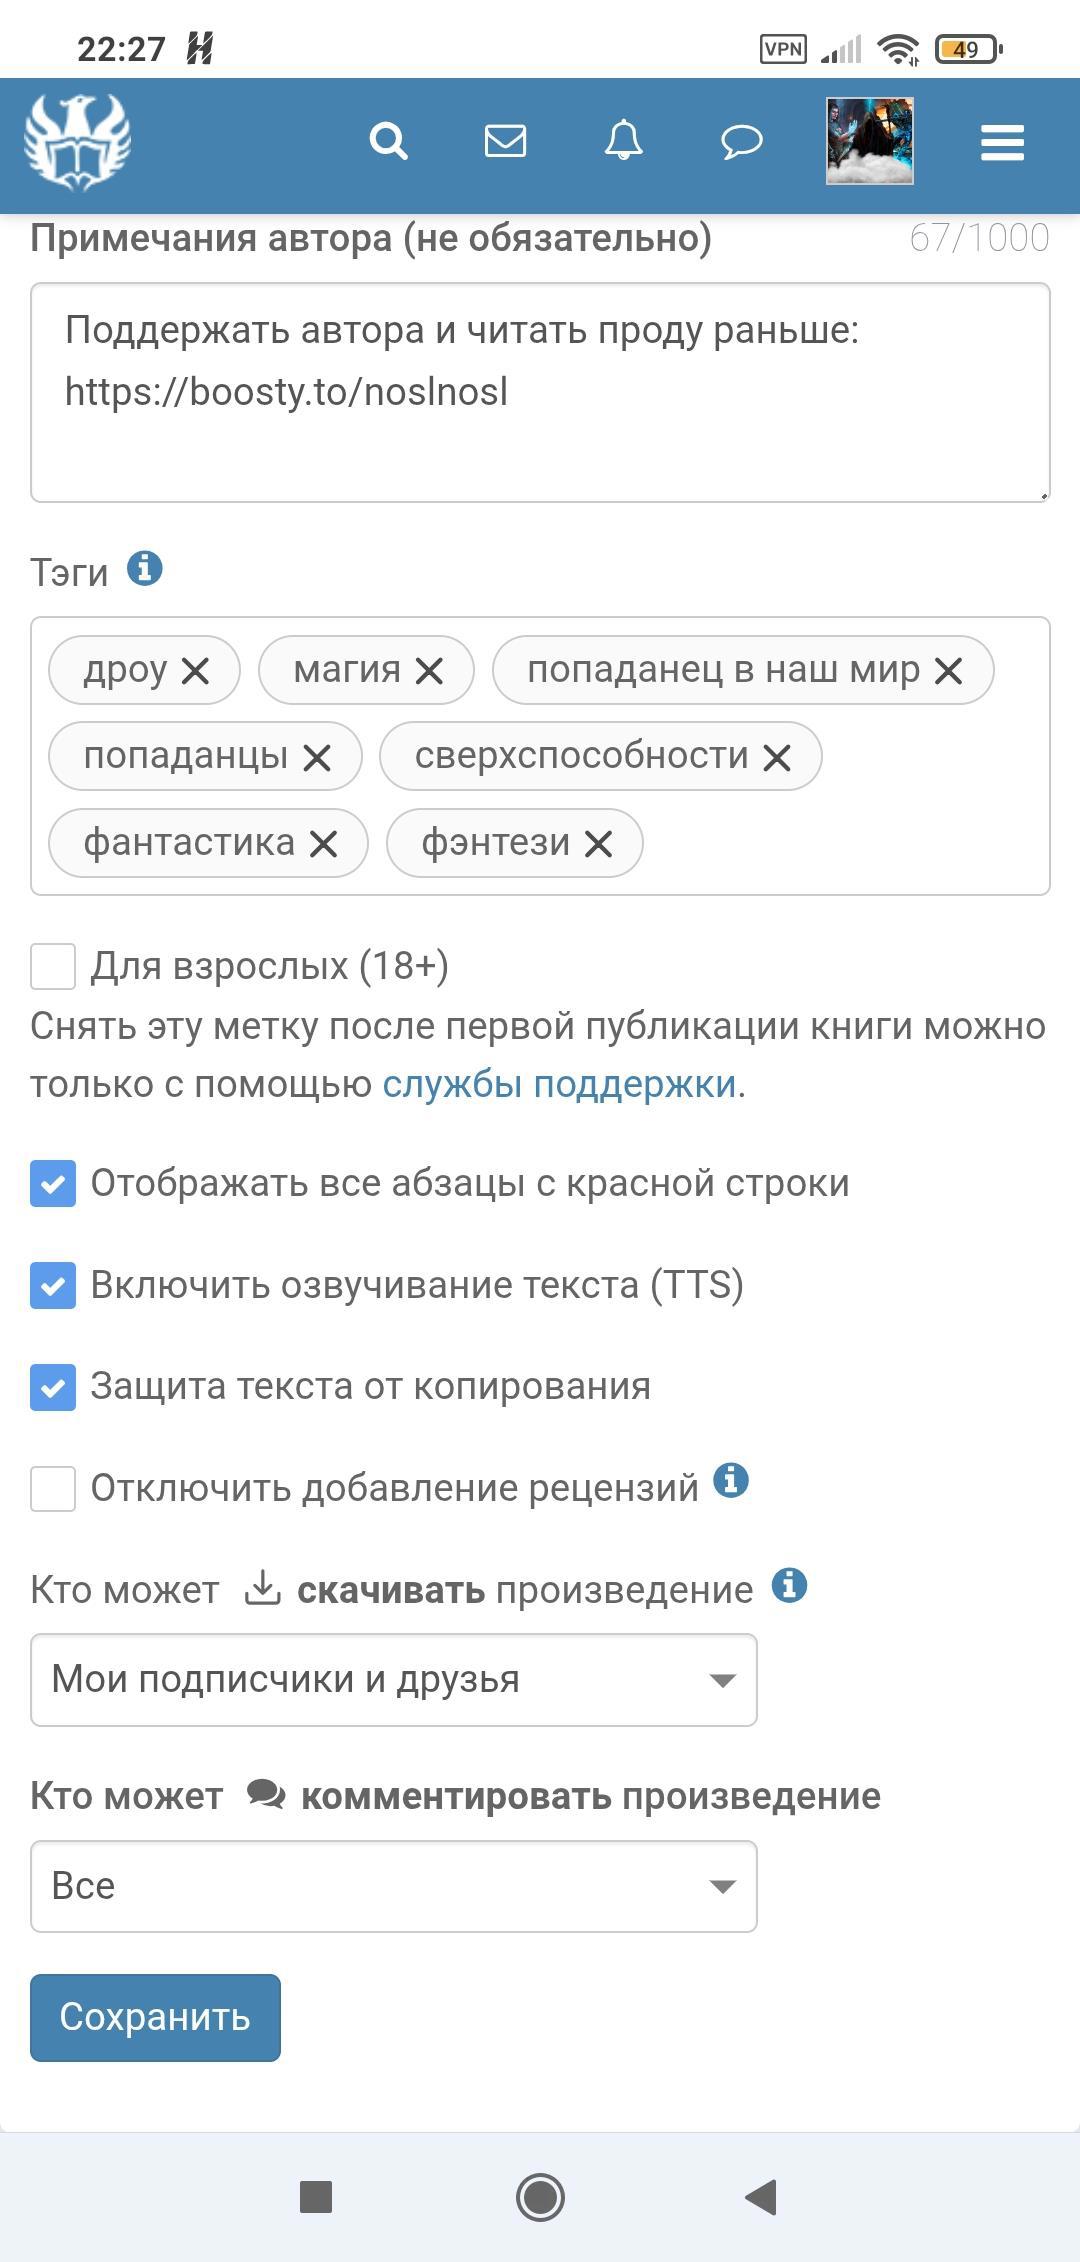Show info about disabling reviews
The height and width of the screenshot is (2262, 1080).
coord(731,1480)
